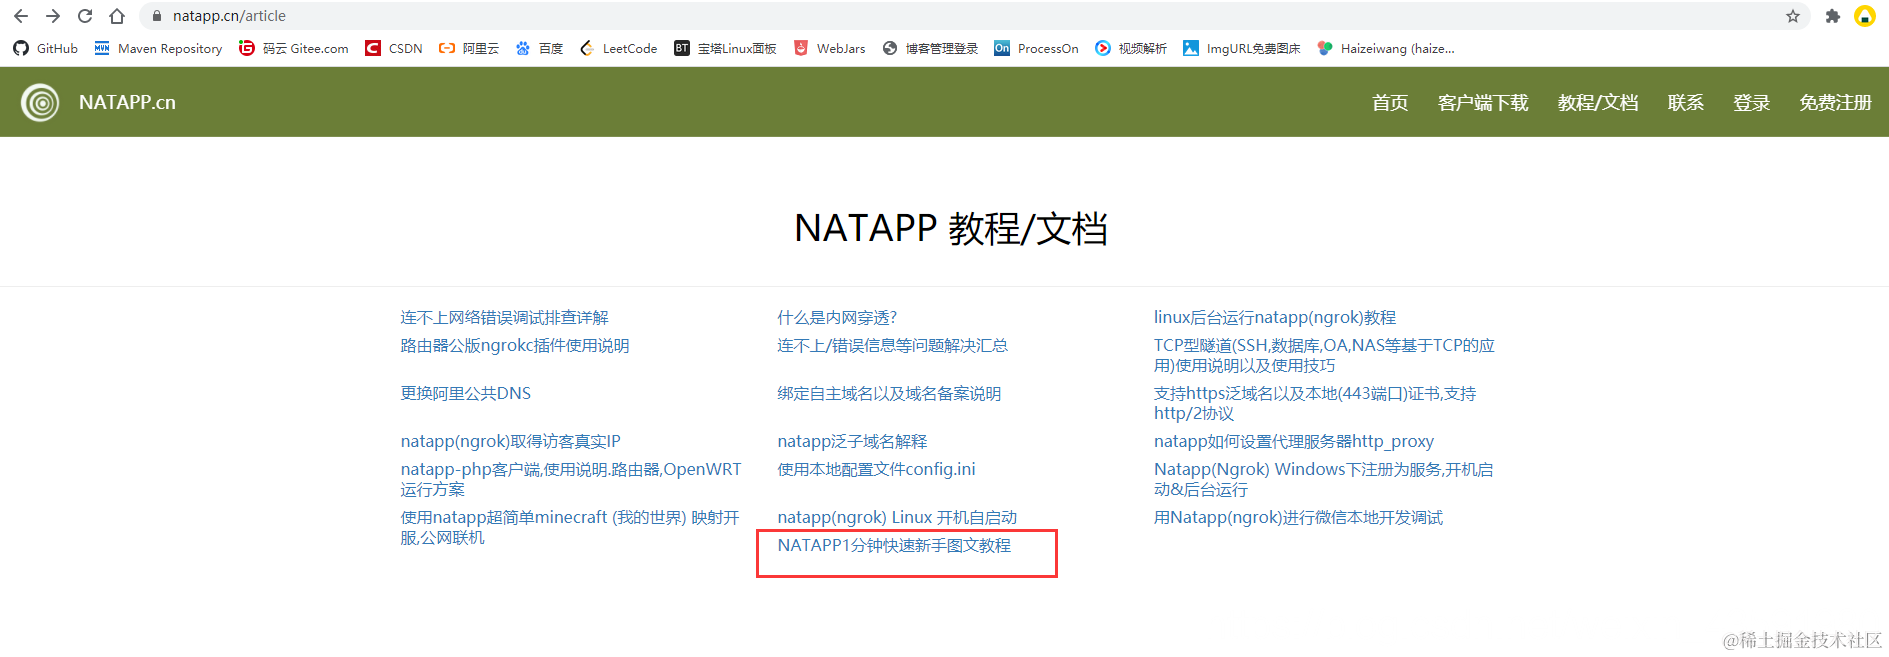Click 免费注册 in the navigation bar
1889x657 pixels.
coord(1835,102)
